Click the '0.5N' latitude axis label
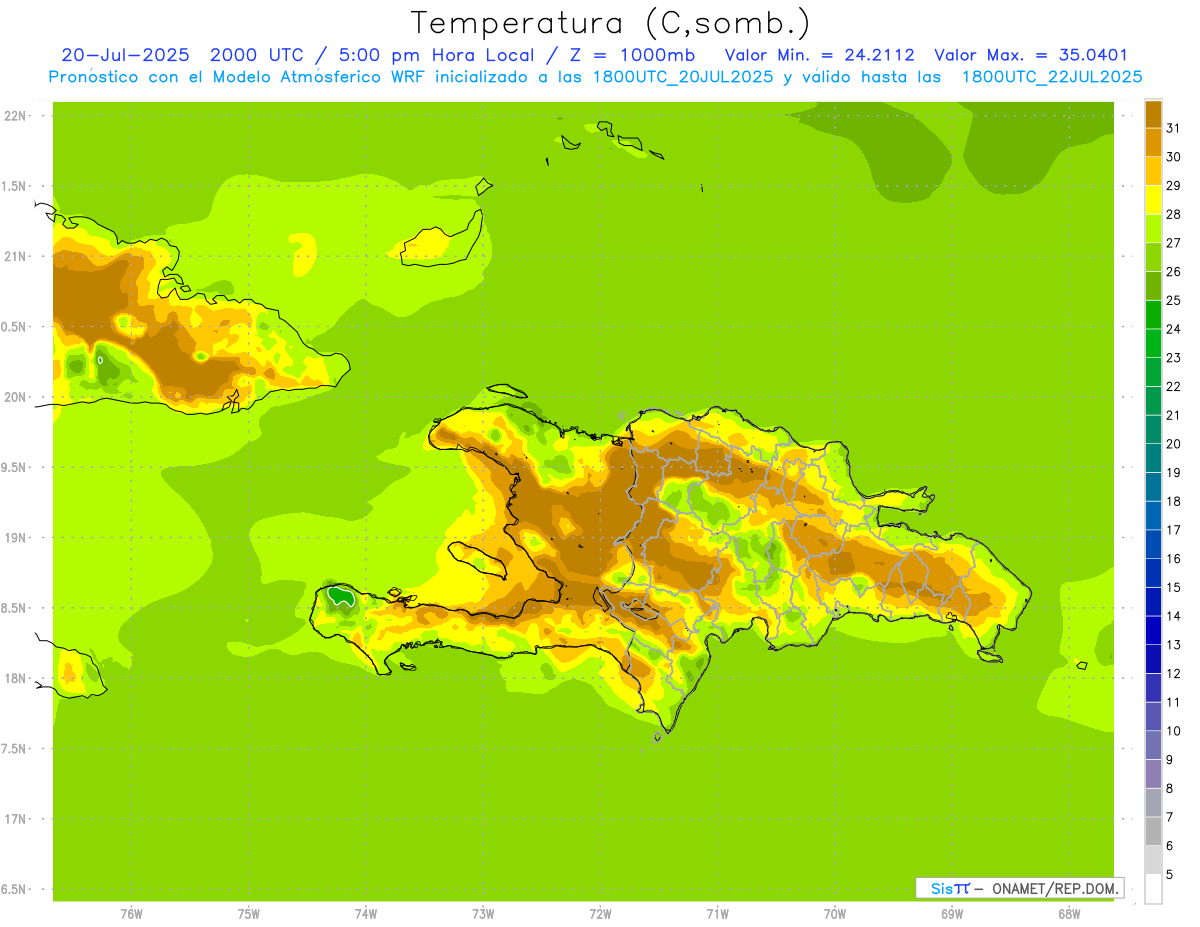 click(x=15, y=327)
